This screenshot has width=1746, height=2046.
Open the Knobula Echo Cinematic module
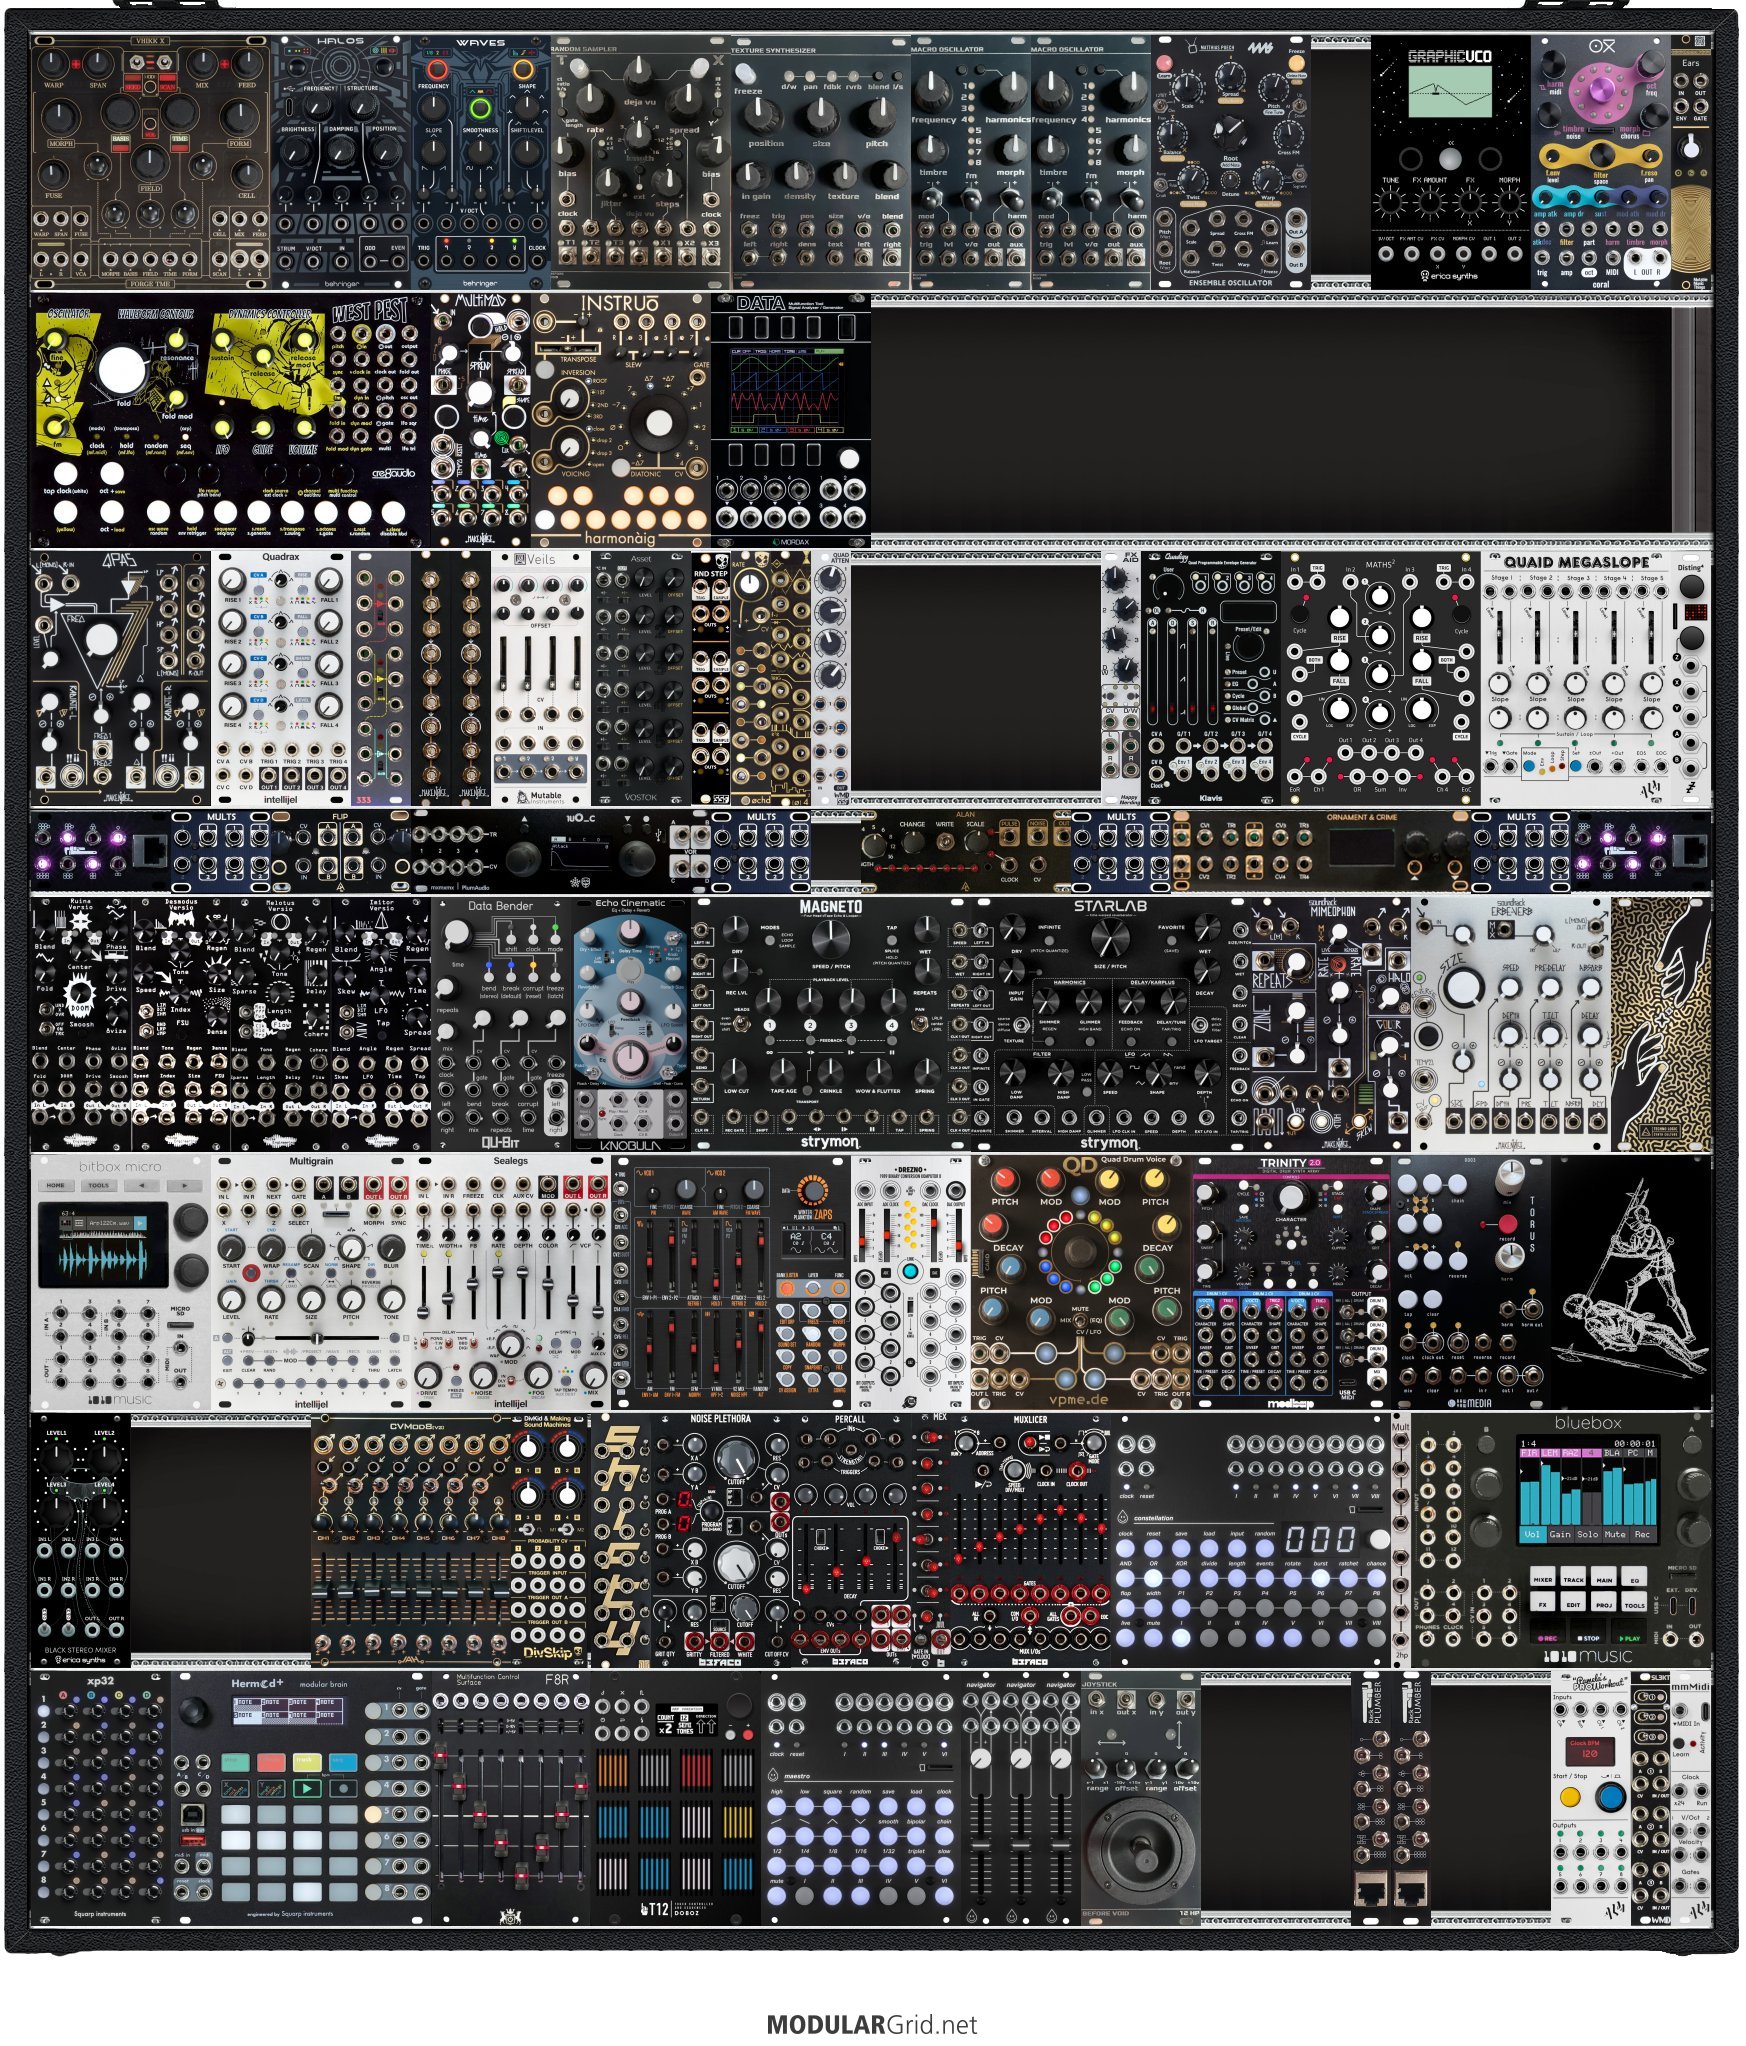tap(630, 1023)
